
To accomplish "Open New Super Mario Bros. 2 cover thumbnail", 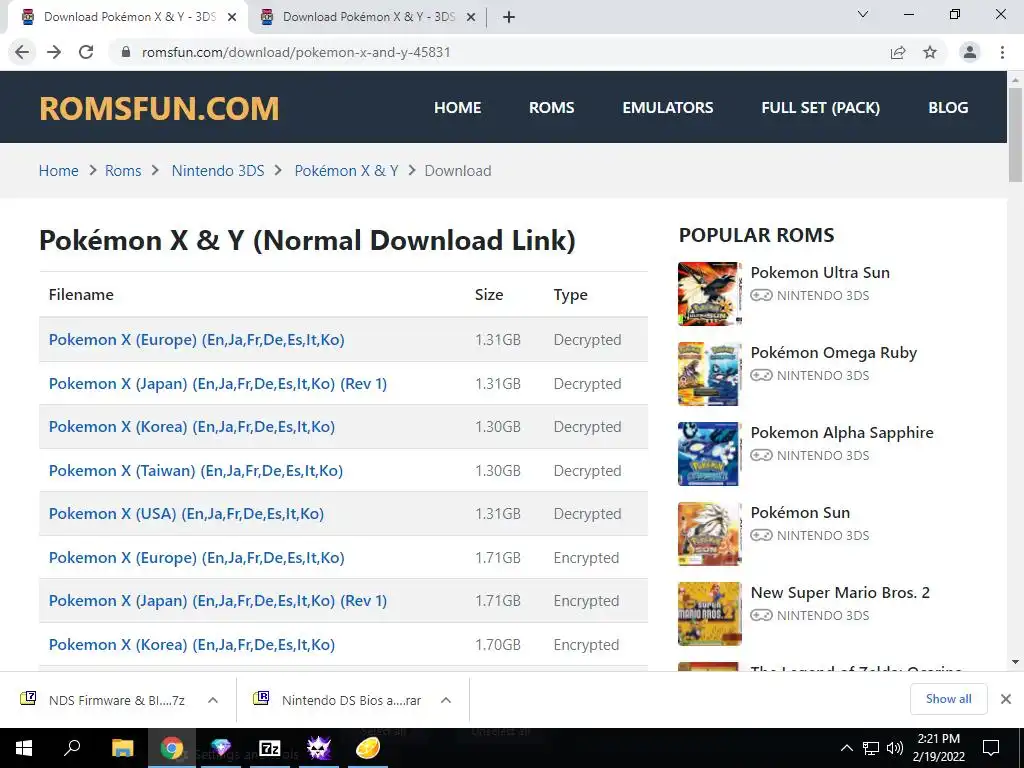I will (710, 614).
